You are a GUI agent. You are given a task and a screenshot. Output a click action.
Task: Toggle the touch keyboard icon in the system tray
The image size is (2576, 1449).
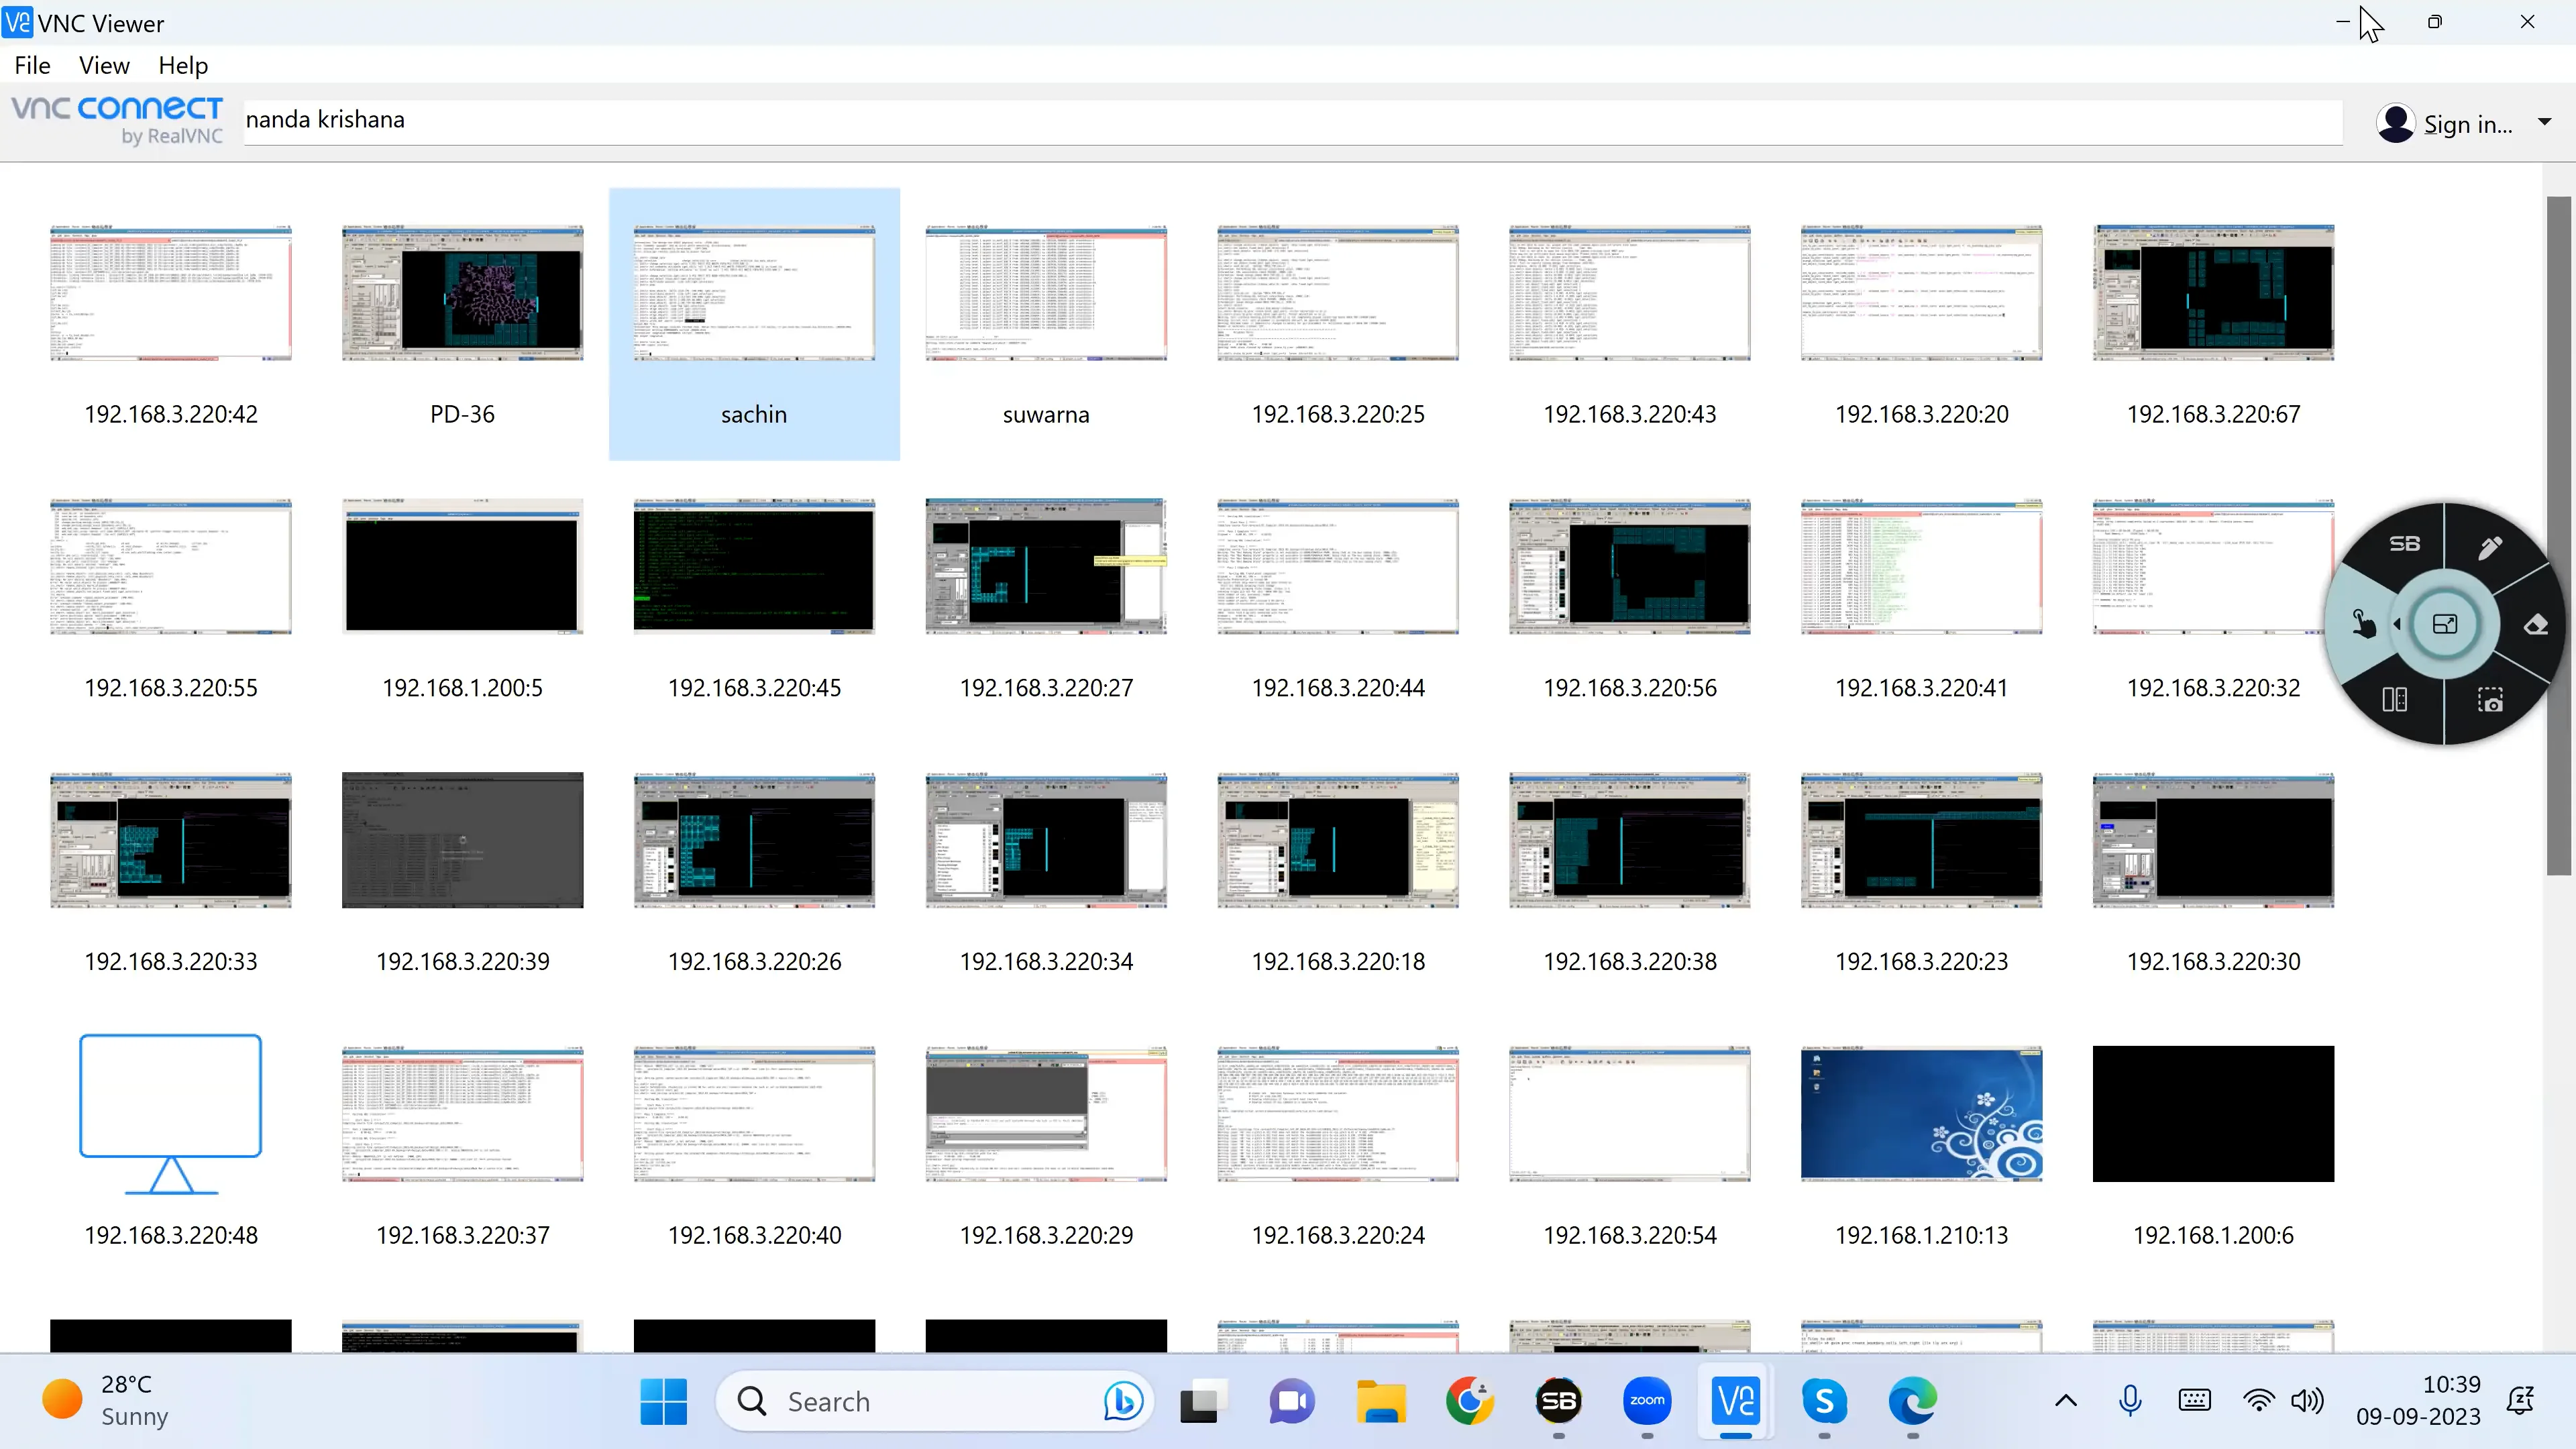(2195, 1401)
